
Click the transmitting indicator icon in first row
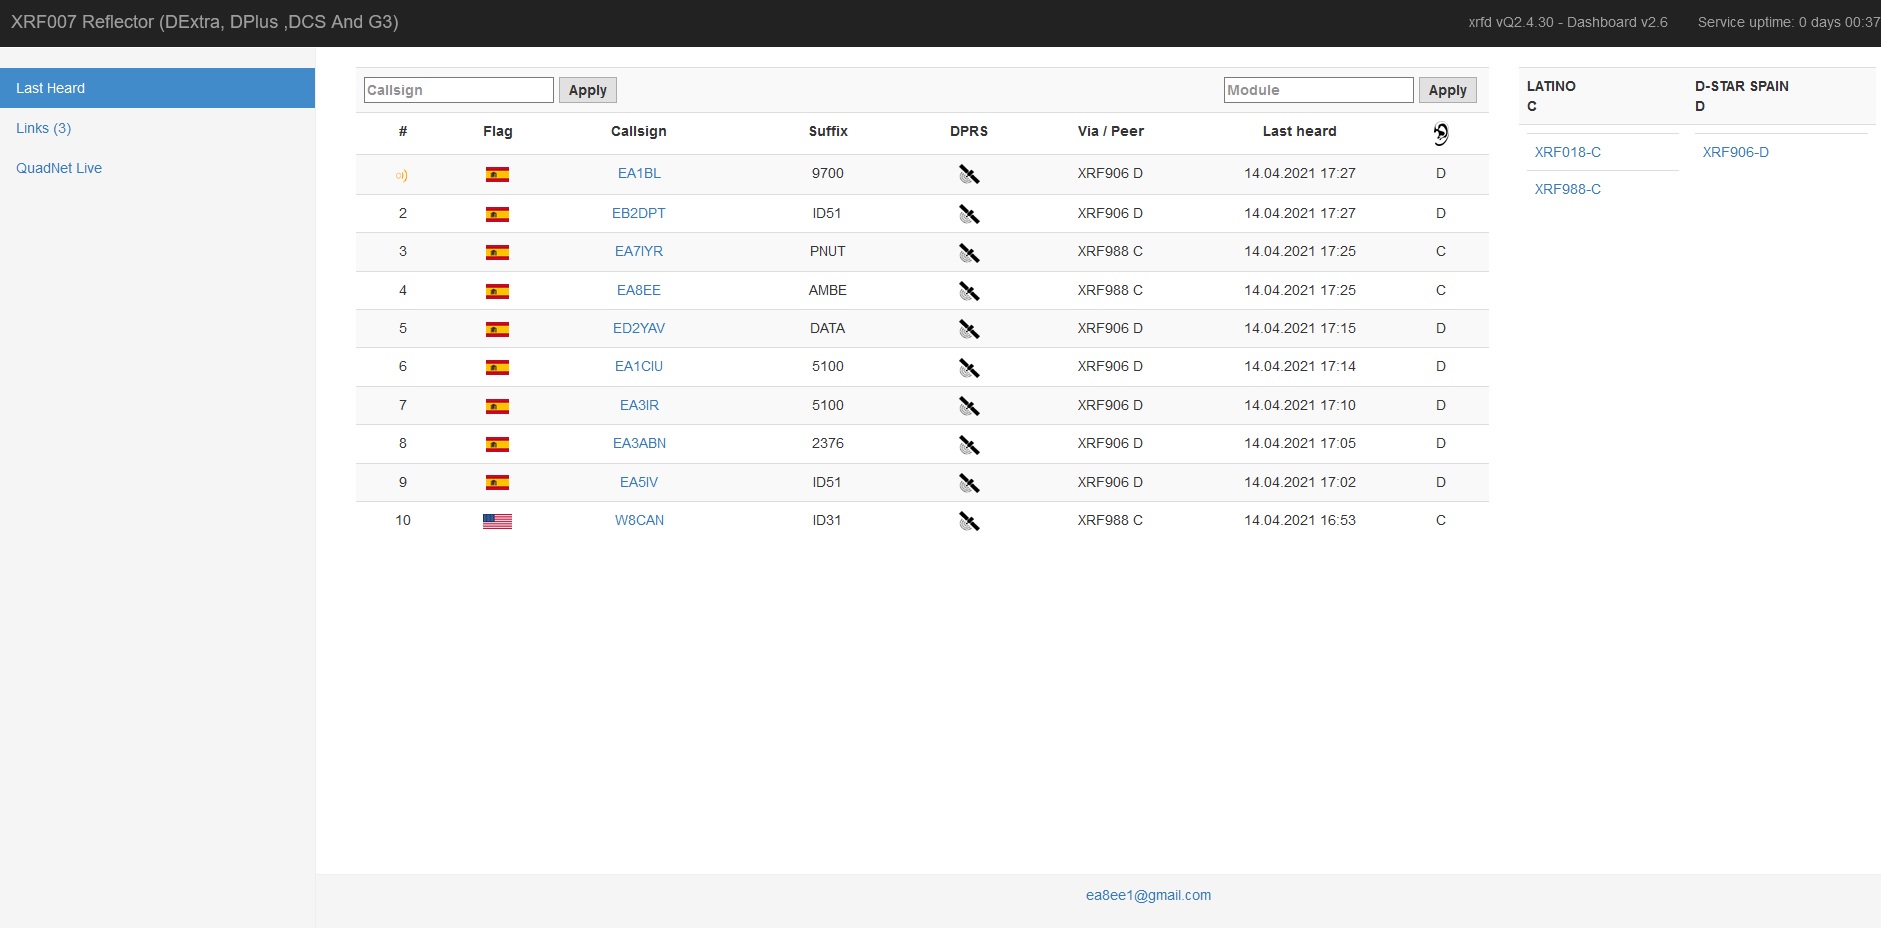coord(402,175)
